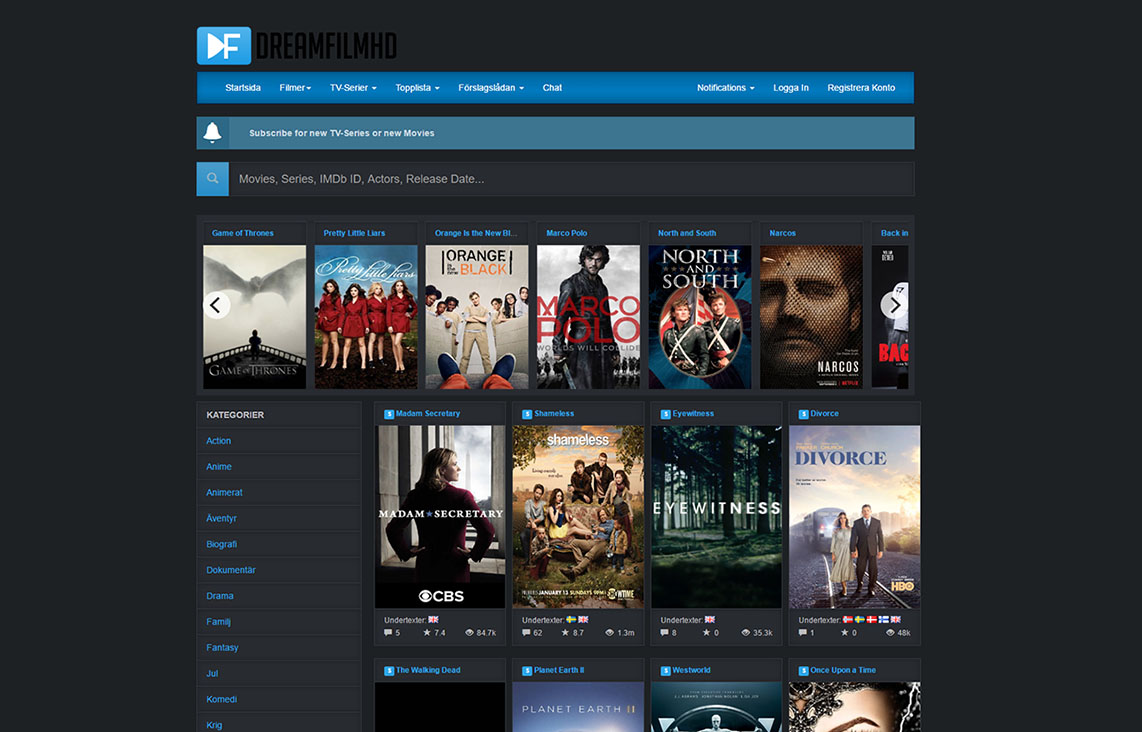Open the Divorce poster image

point(854,517)
